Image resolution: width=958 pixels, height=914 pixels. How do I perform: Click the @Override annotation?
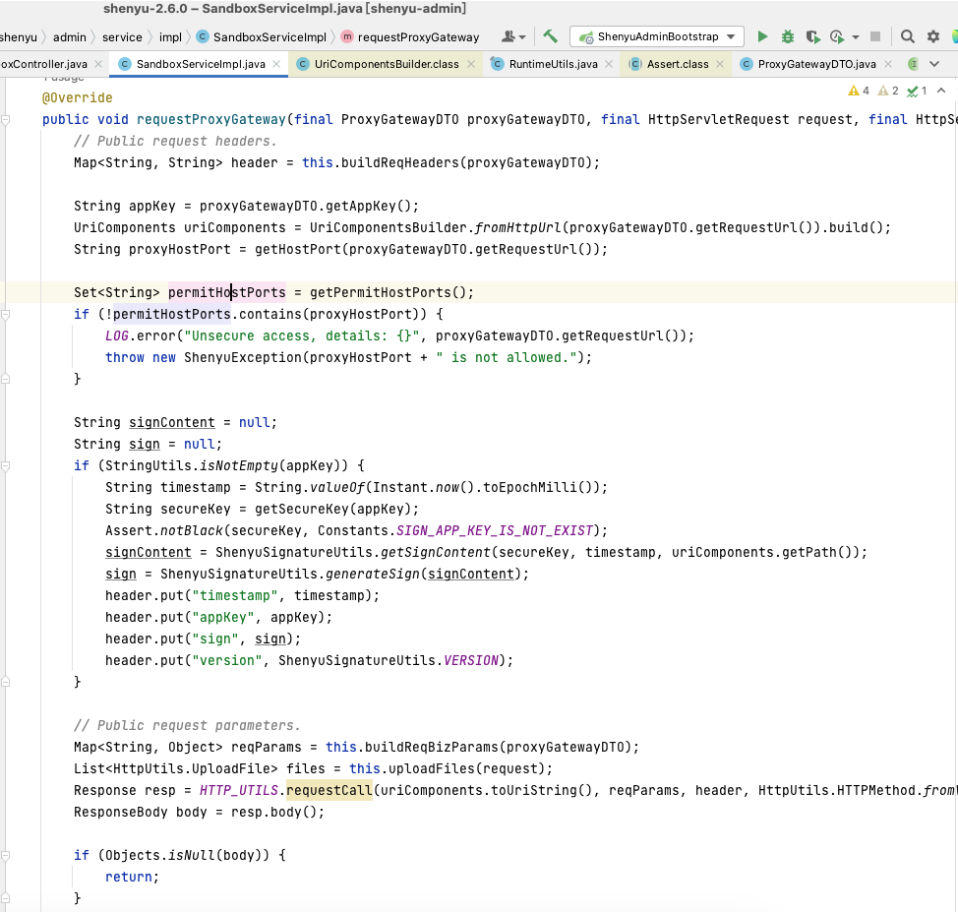(x=77, y=98)
